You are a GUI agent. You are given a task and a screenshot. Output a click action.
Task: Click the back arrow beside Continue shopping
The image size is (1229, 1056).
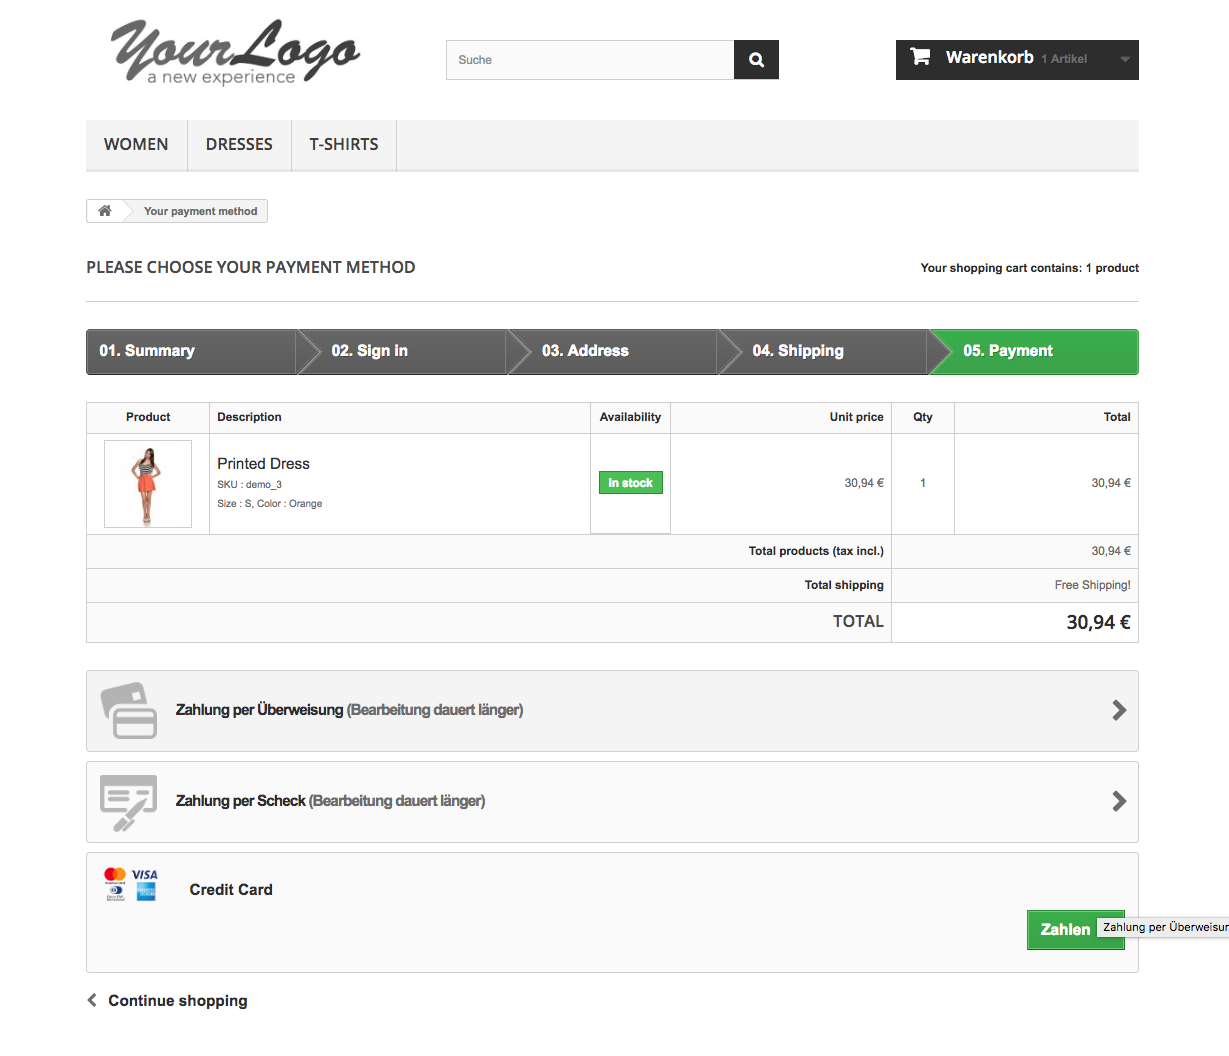click(93, 1000)
